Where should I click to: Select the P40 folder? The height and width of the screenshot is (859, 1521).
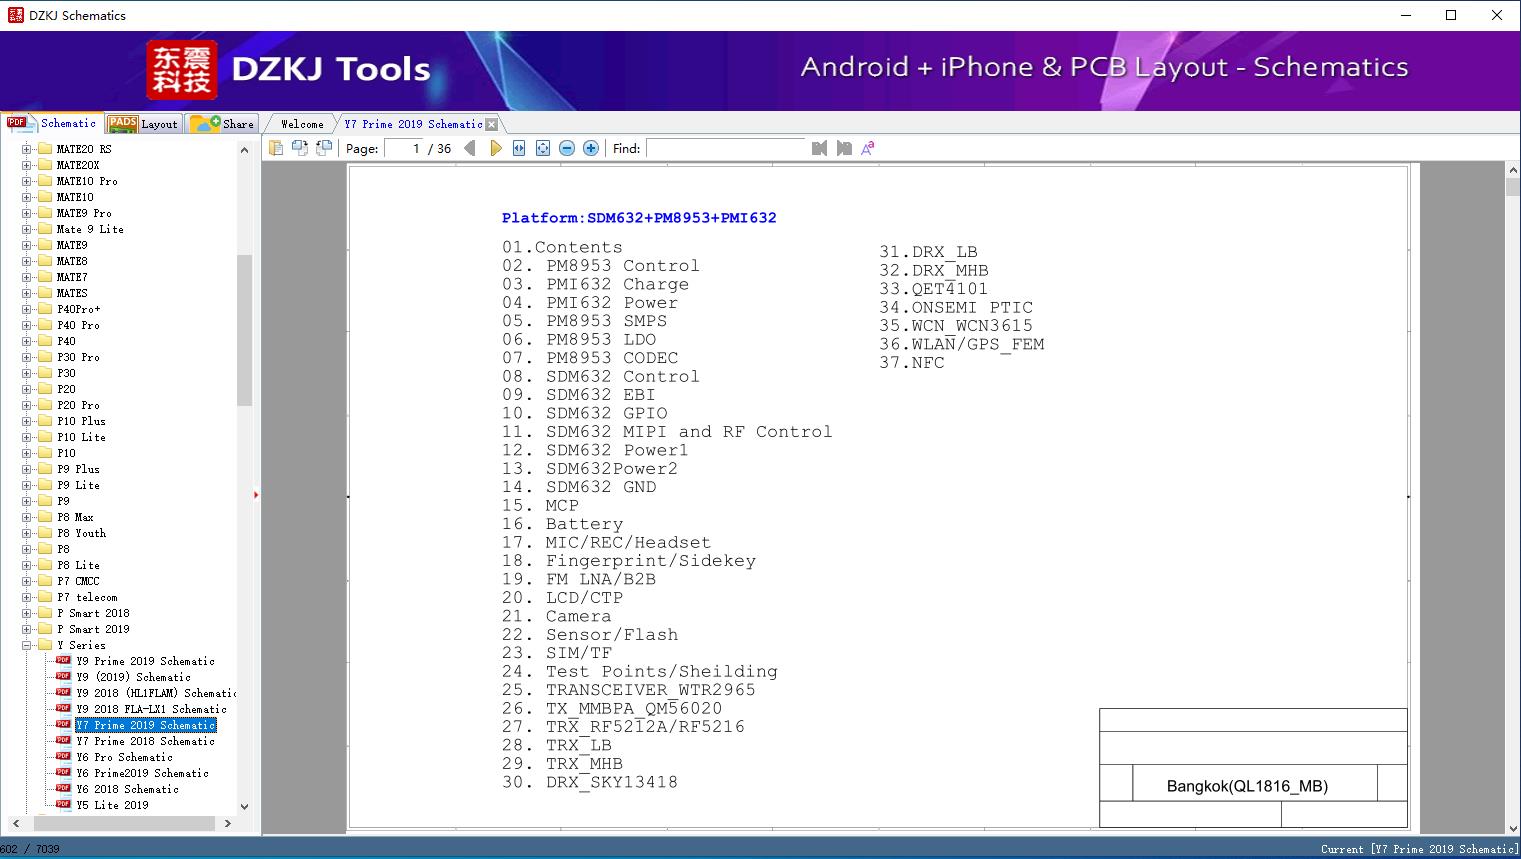point(66,341)
